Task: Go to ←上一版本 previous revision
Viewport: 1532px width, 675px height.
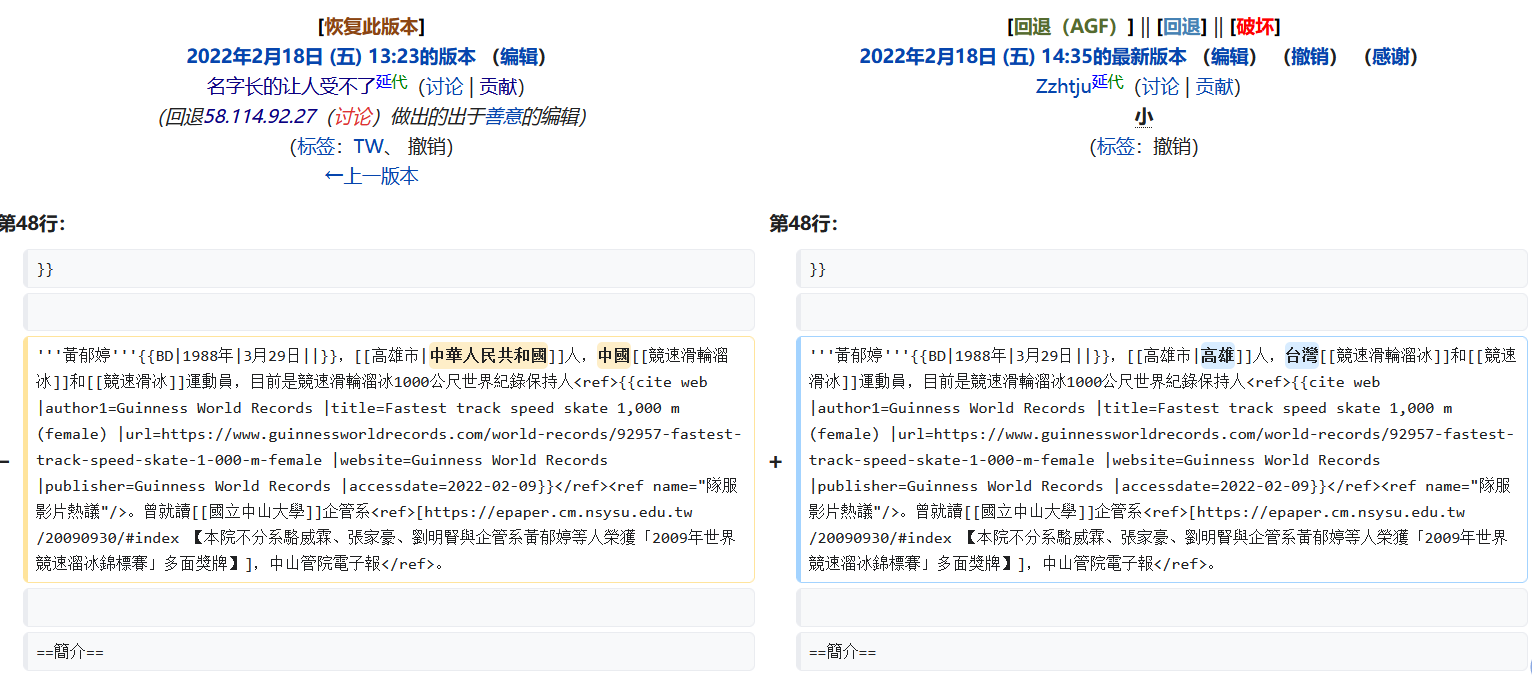Action: pyautogui.click(x=371, y=176)
